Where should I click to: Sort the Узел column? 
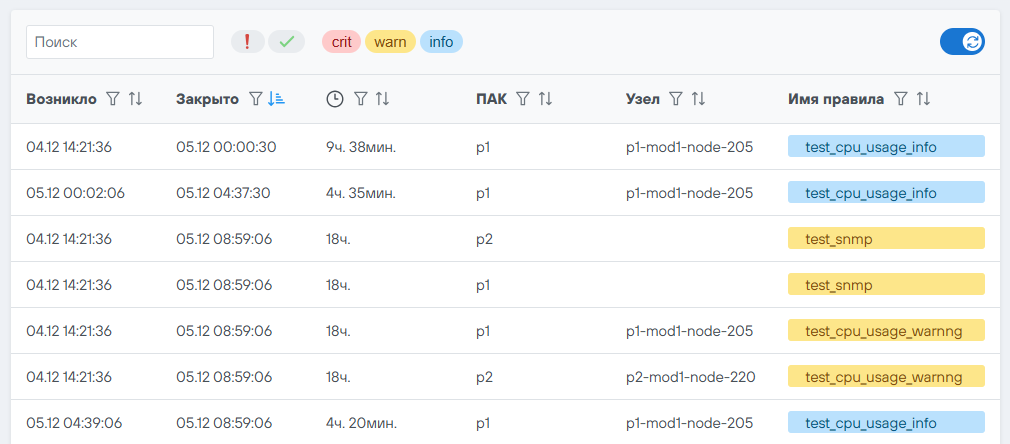point(698,99)
